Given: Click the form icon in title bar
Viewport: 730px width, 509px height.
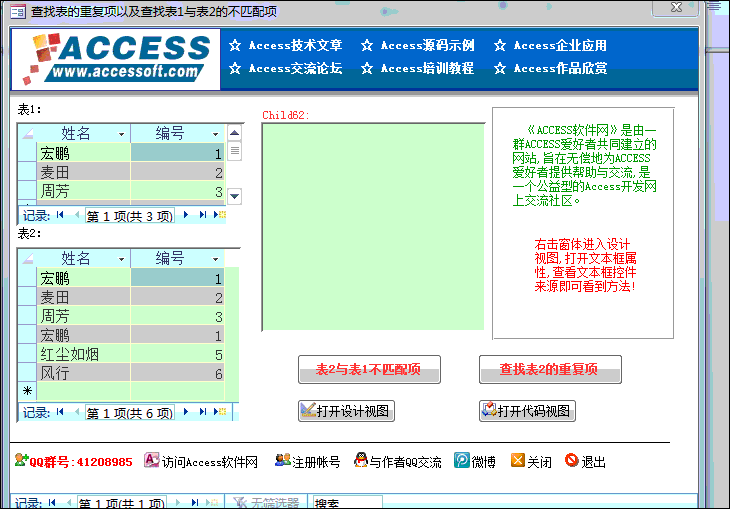Looking at the screenshot, I should click(18, 11).
